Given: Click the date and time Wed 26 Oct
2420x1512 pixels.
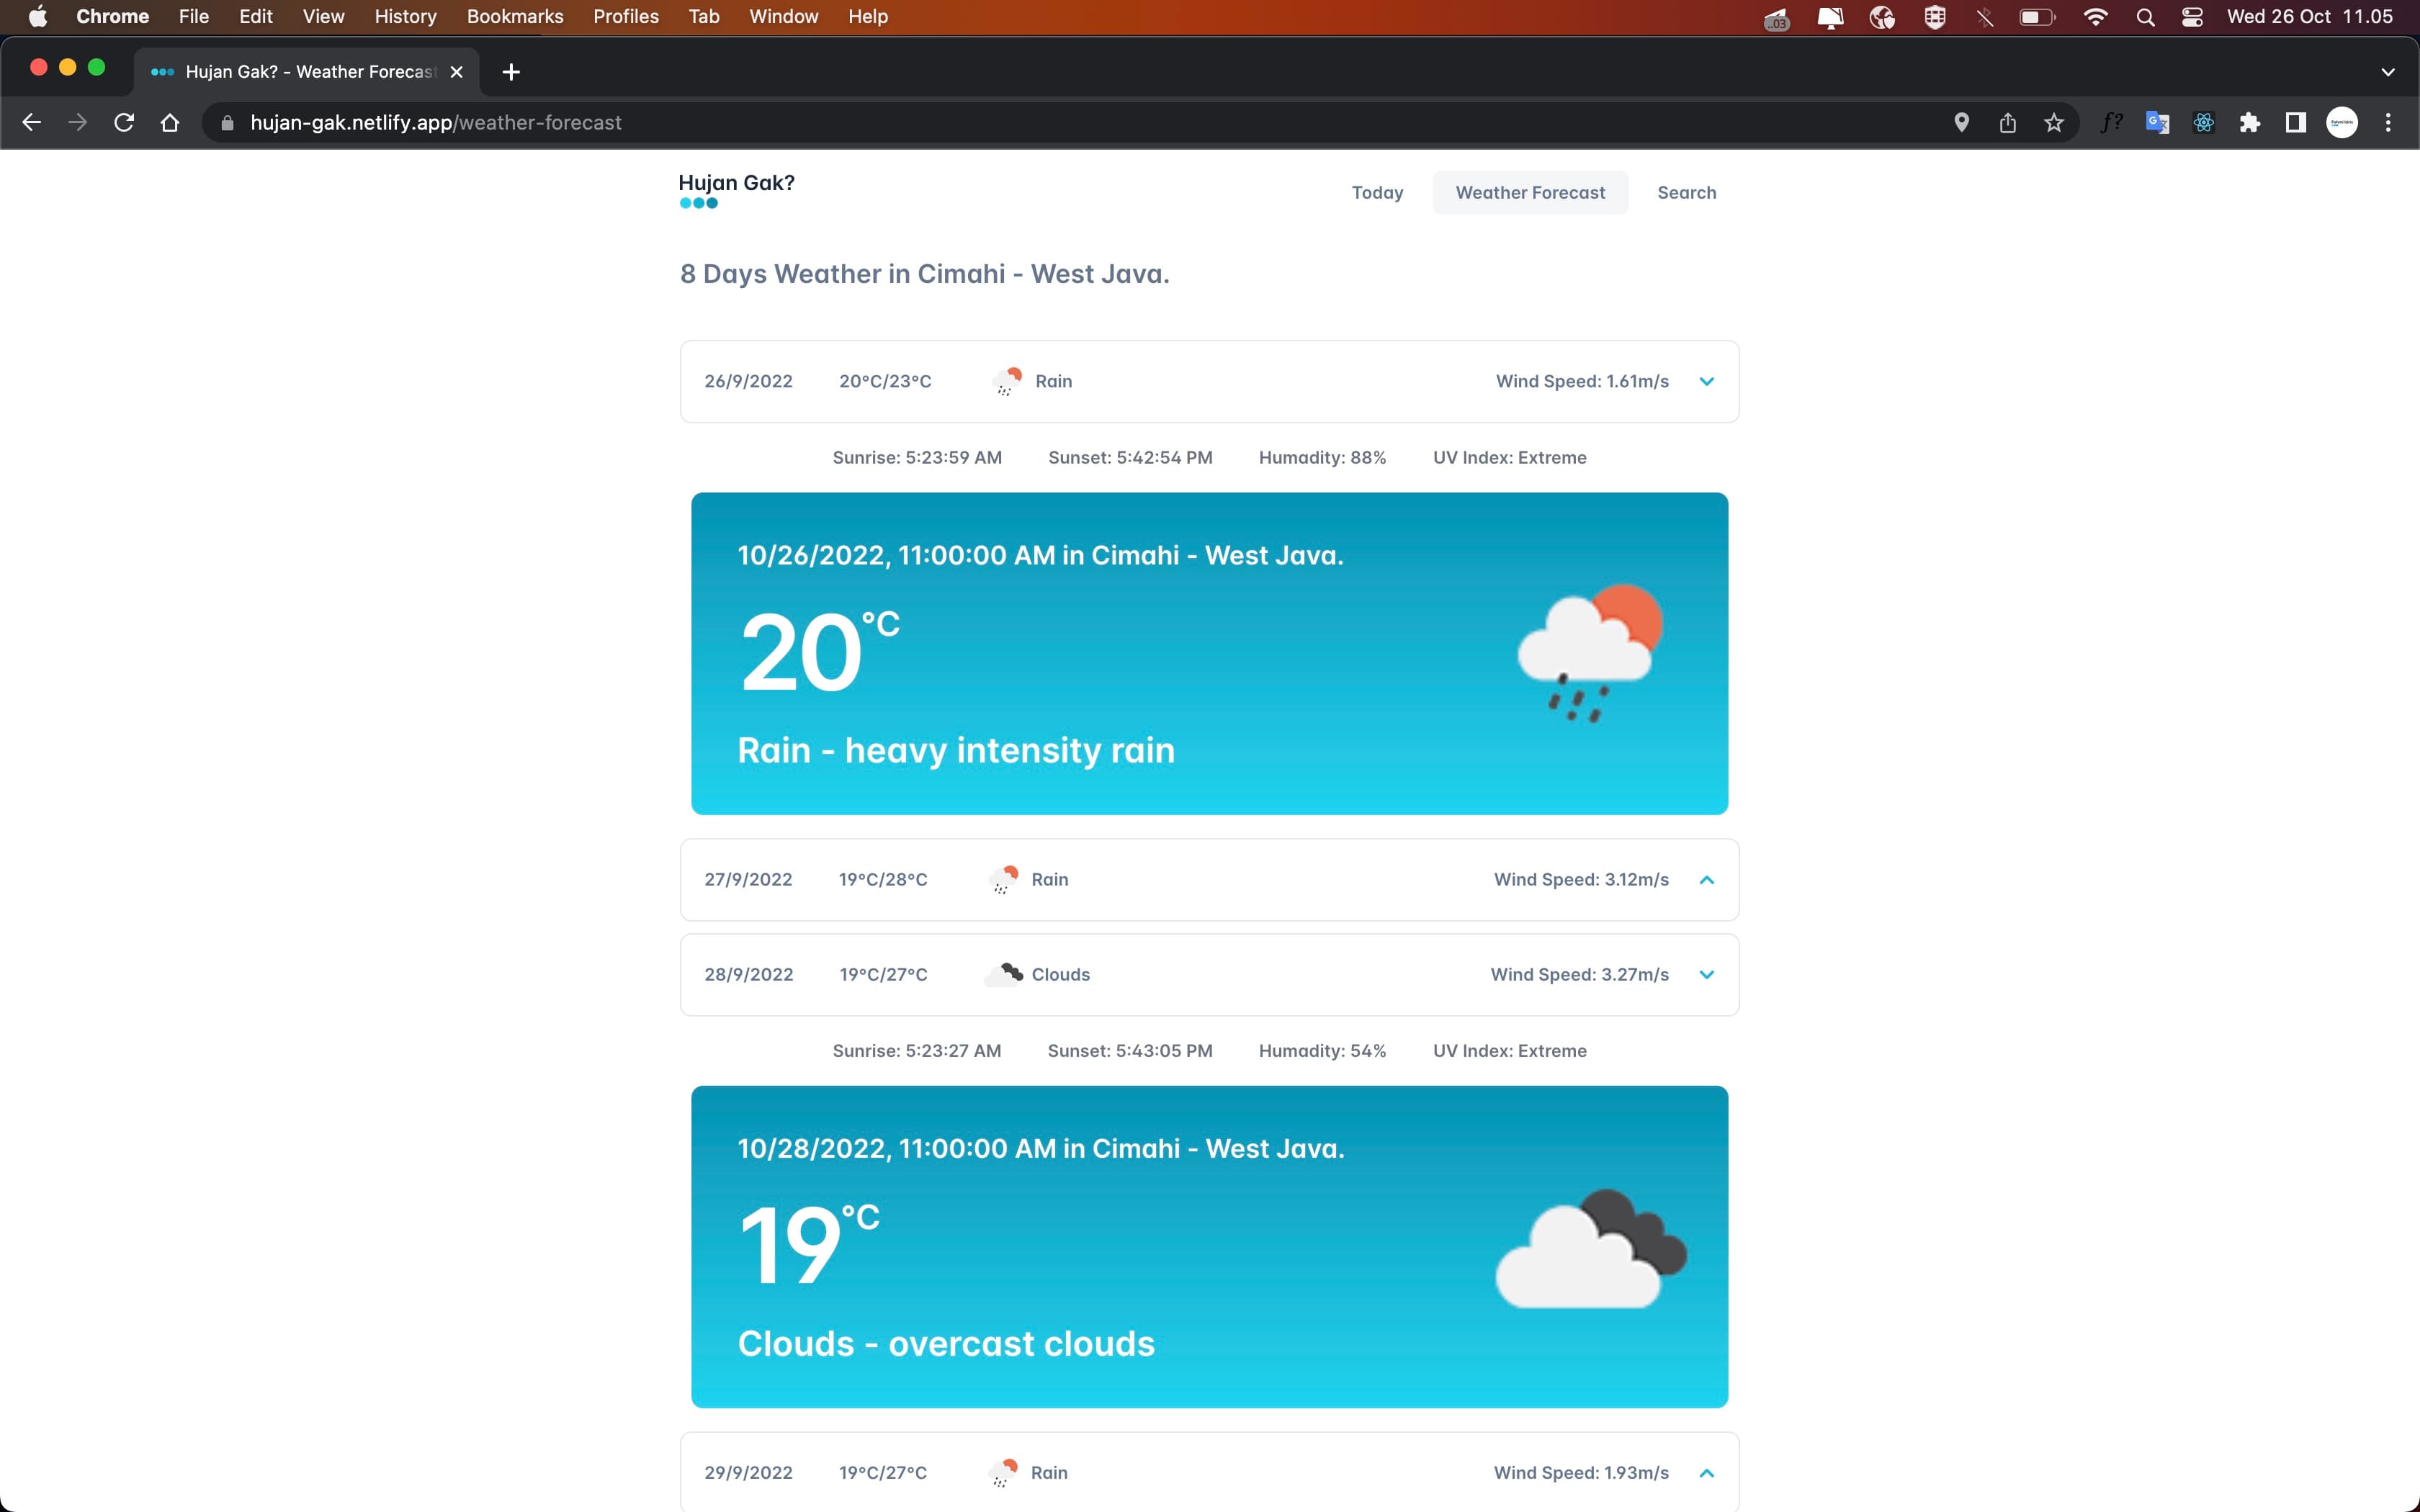Looking at the screenshot, I should pyautogui.click(x=2310, y=17).
